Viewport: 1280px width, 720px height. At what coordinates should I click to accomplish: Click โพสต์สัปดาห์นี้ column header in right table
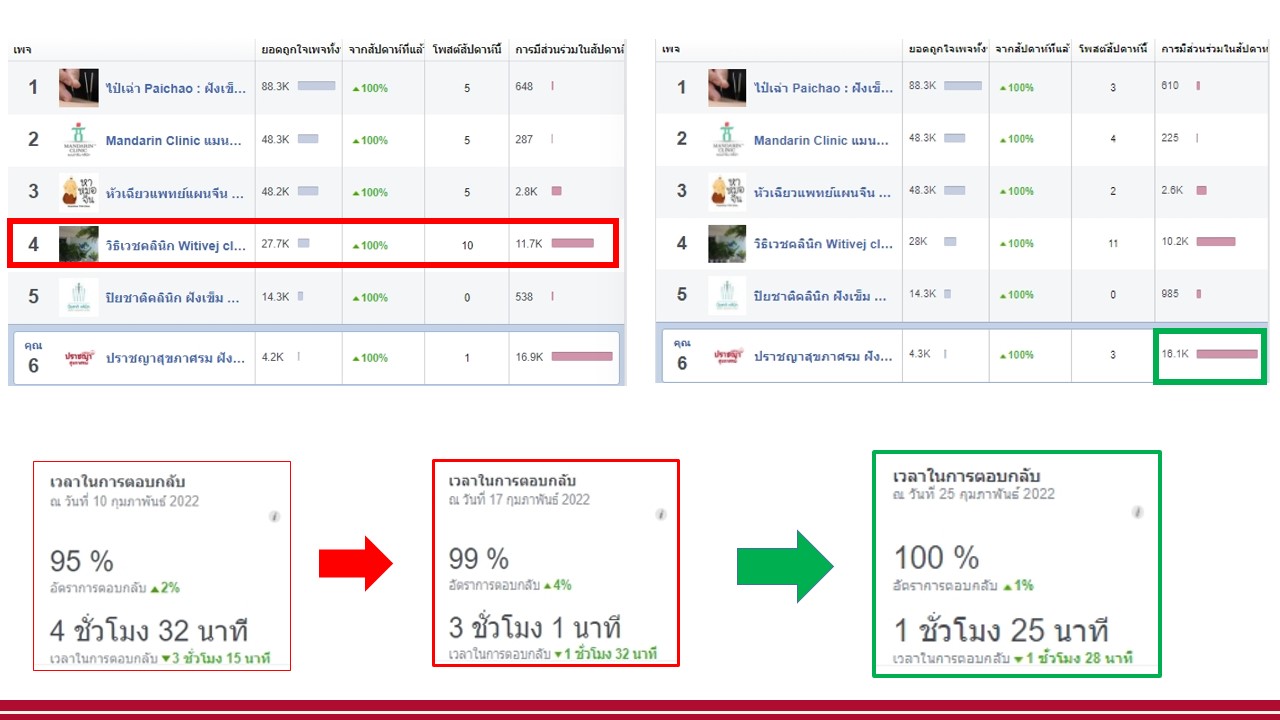click(x=1113, y=49)
